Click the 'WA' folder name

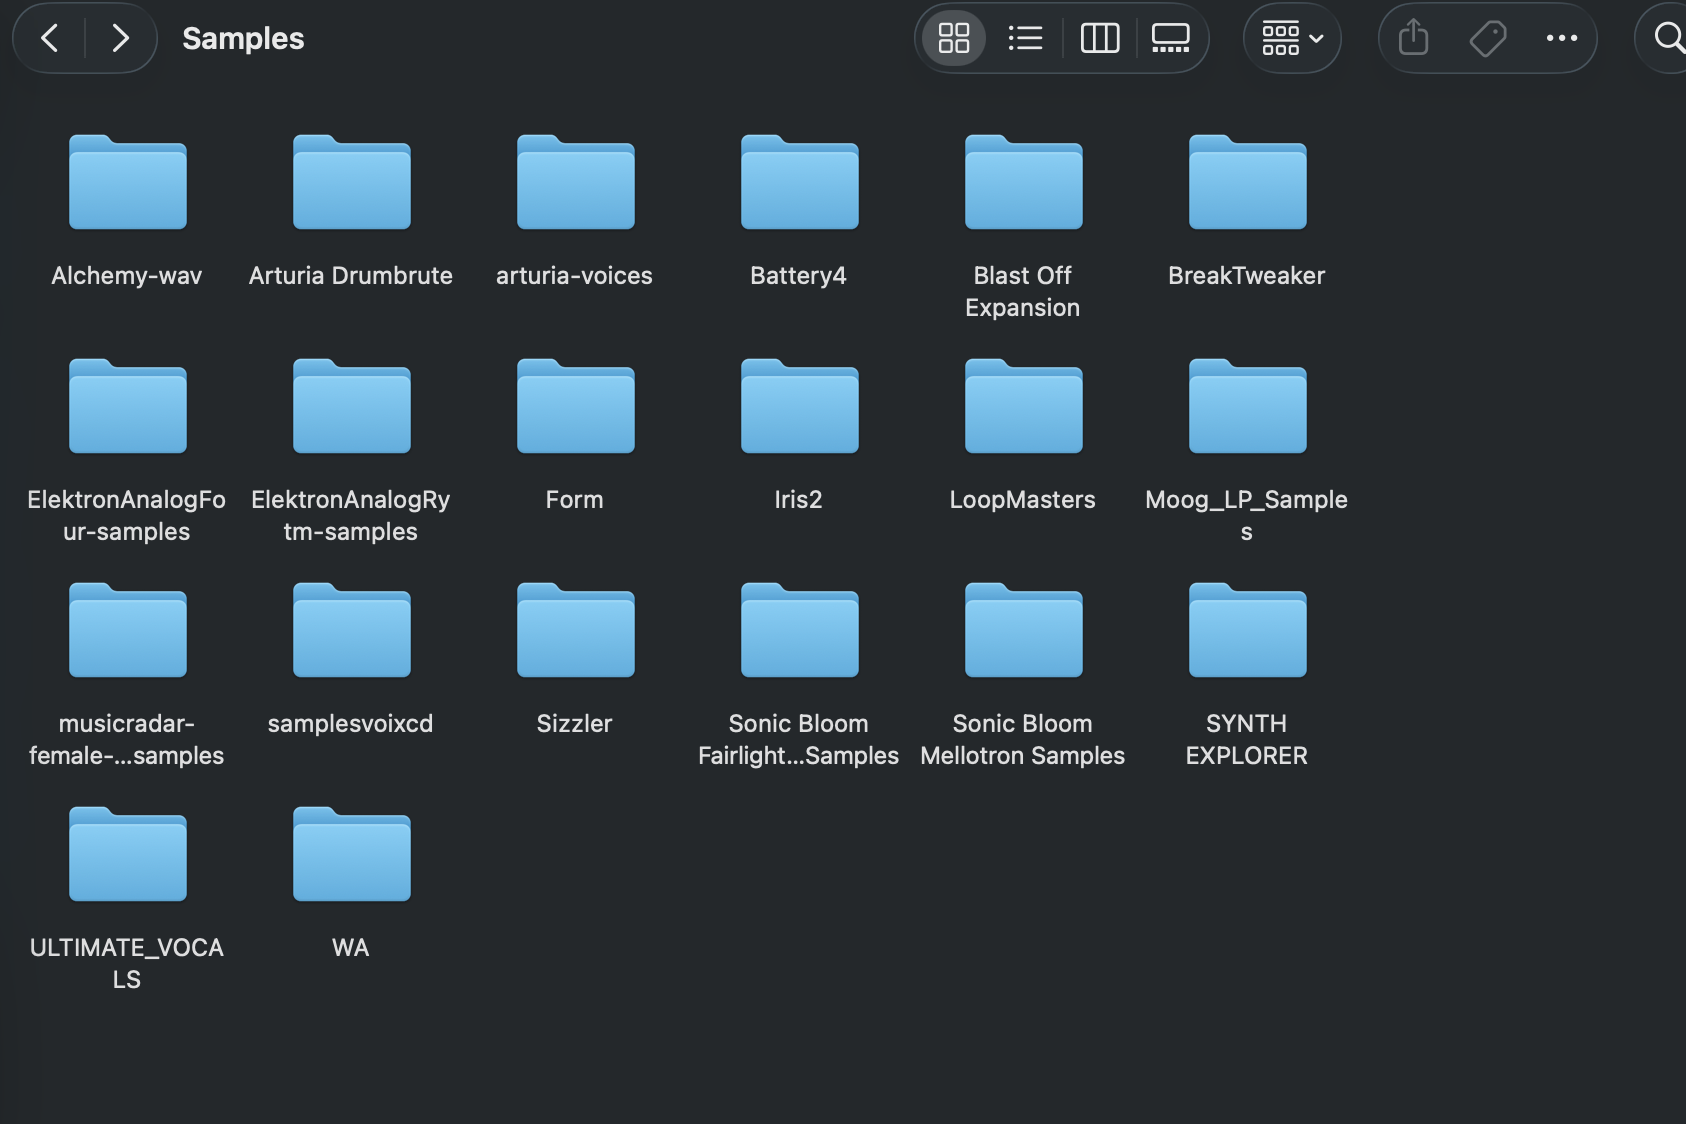[x=351, y=948]
